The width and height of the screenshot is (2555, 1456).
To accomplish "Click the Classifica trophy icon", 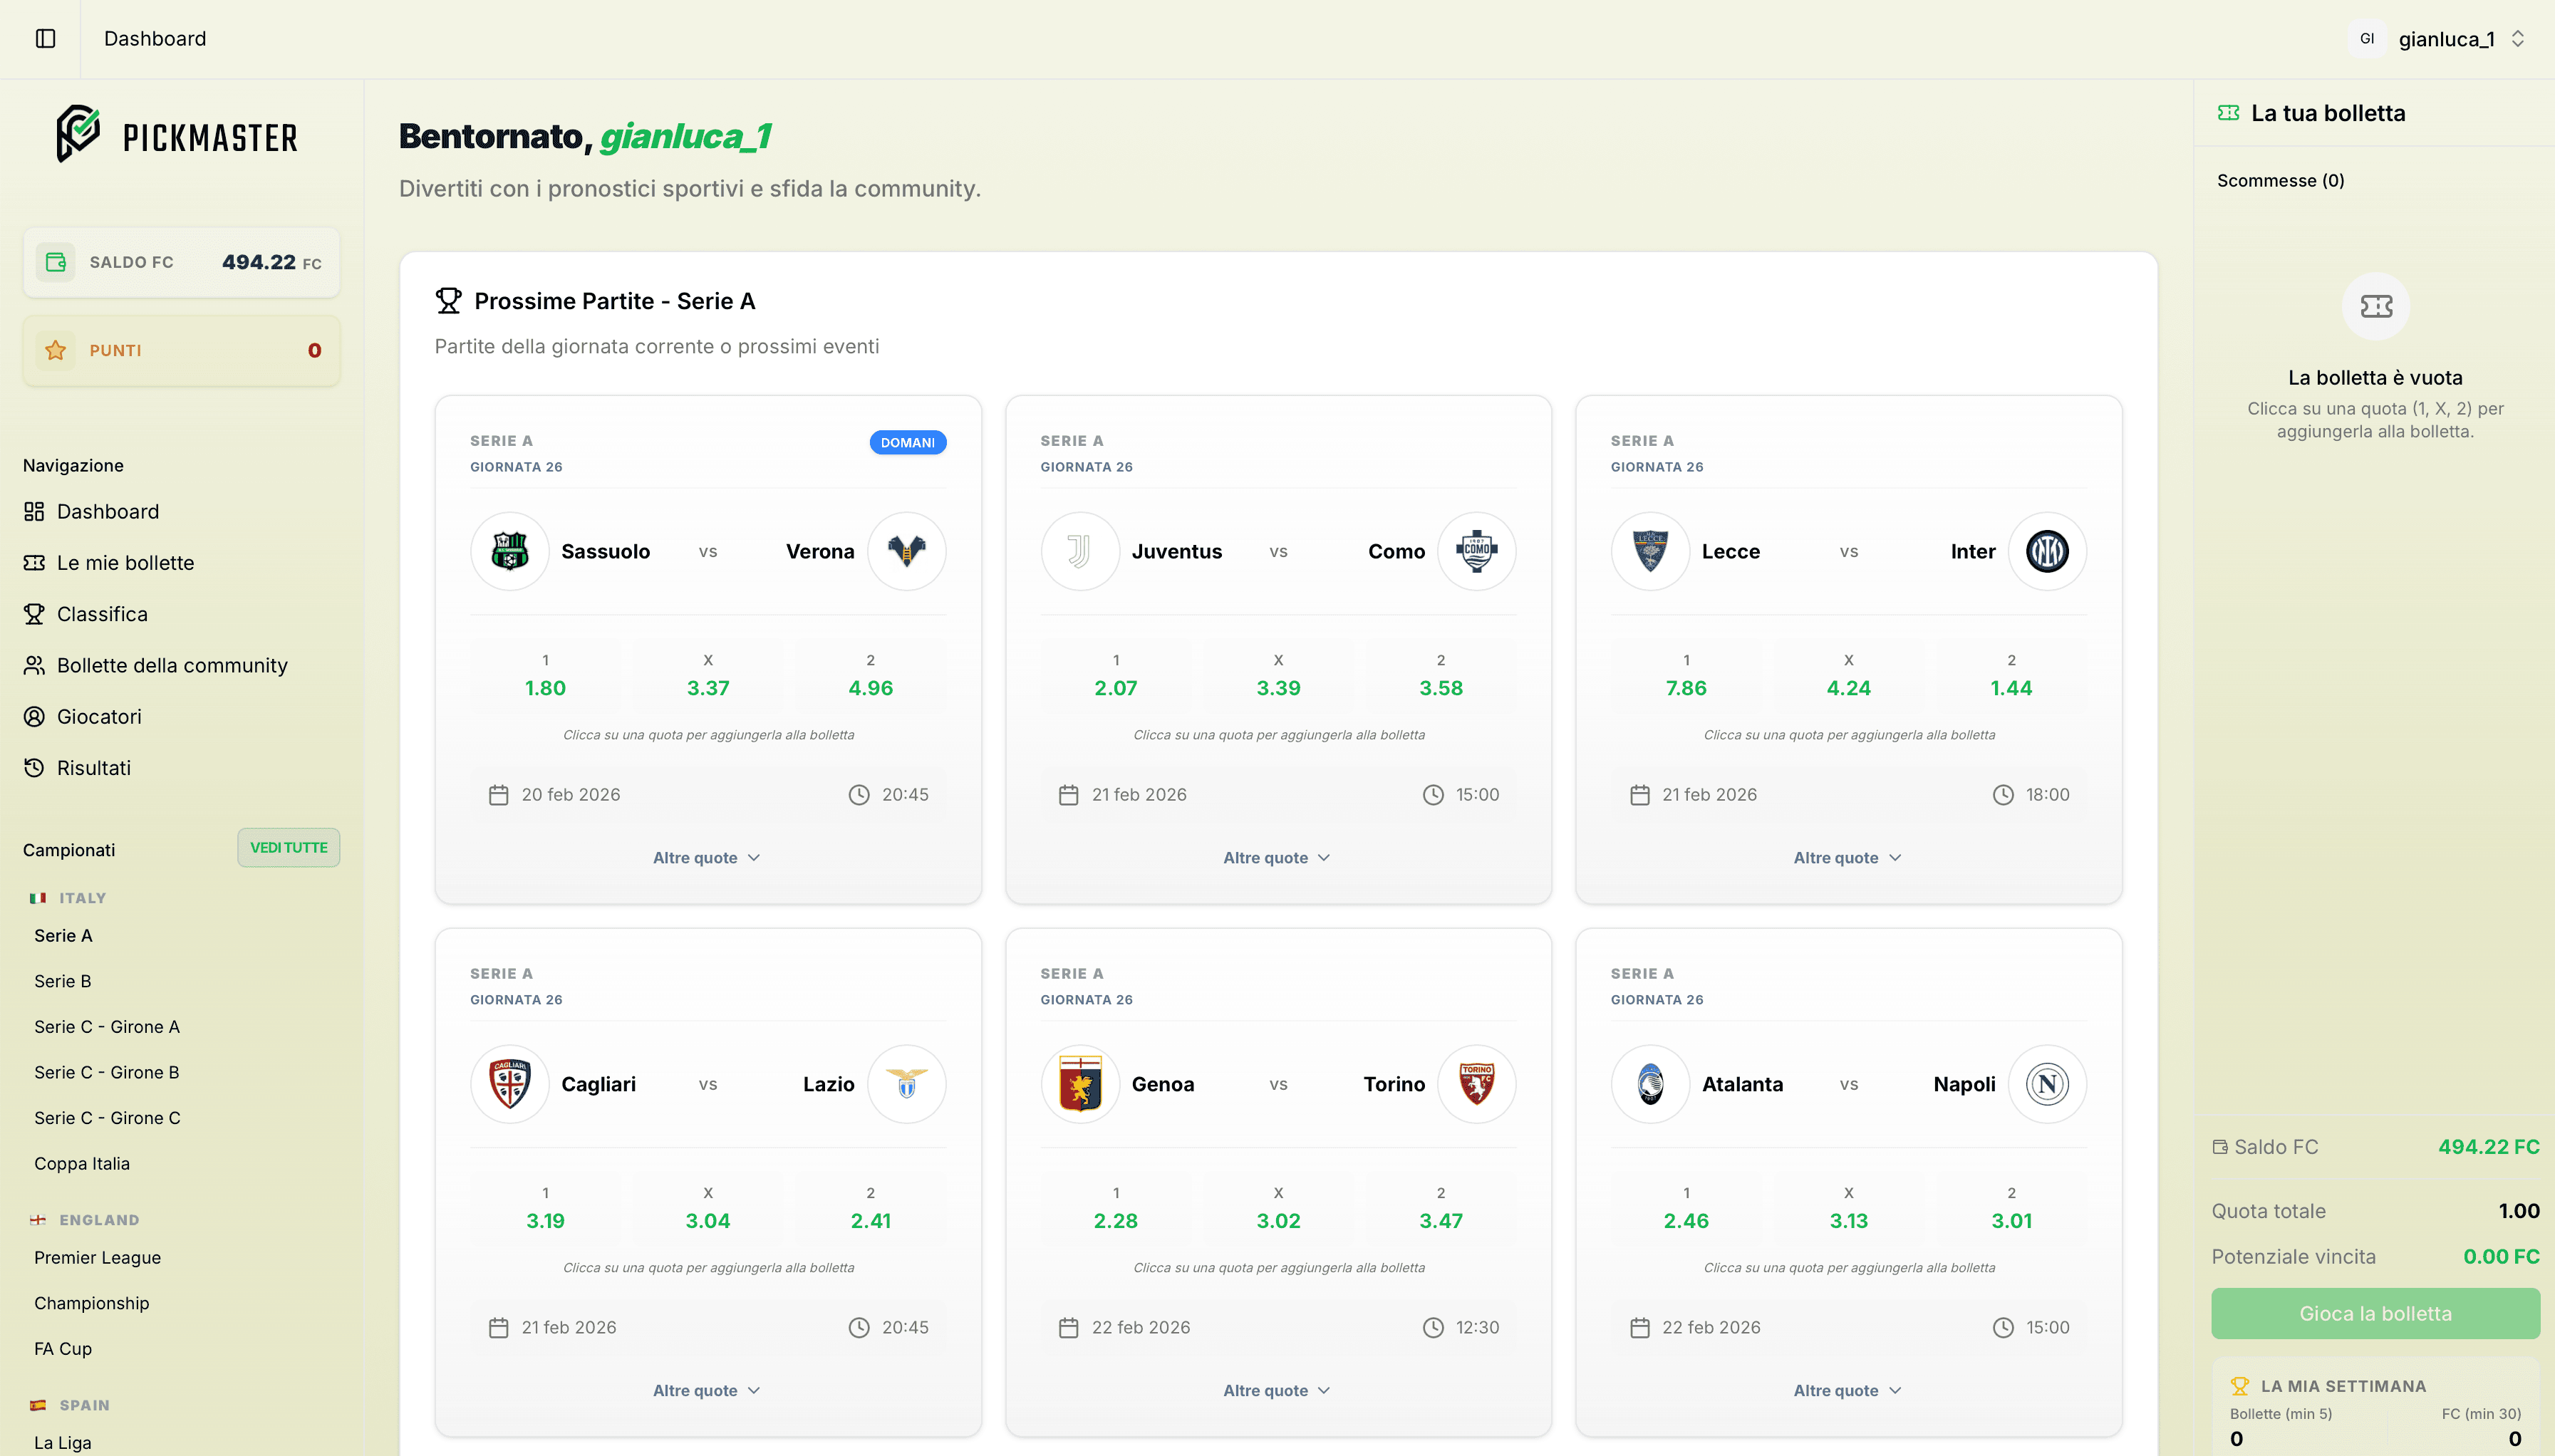I will [34, 613].
